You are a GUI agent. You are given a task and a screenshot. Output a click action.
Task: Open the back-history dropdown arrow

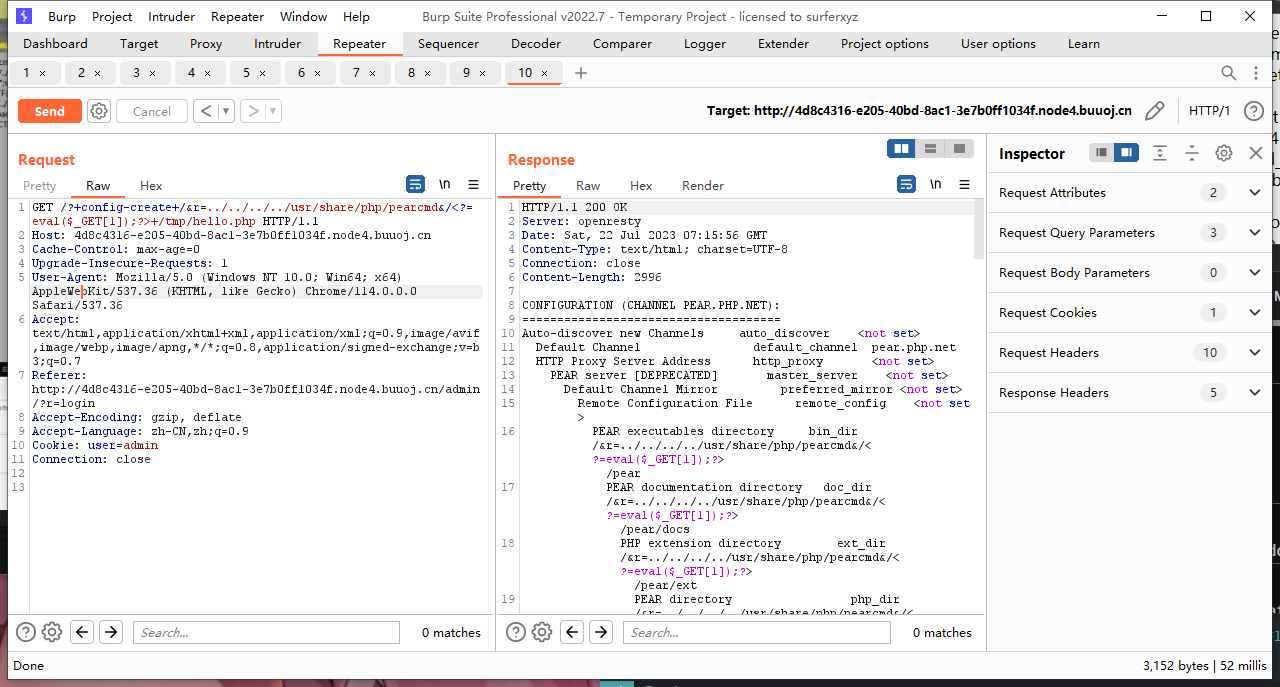coord(227,111)
